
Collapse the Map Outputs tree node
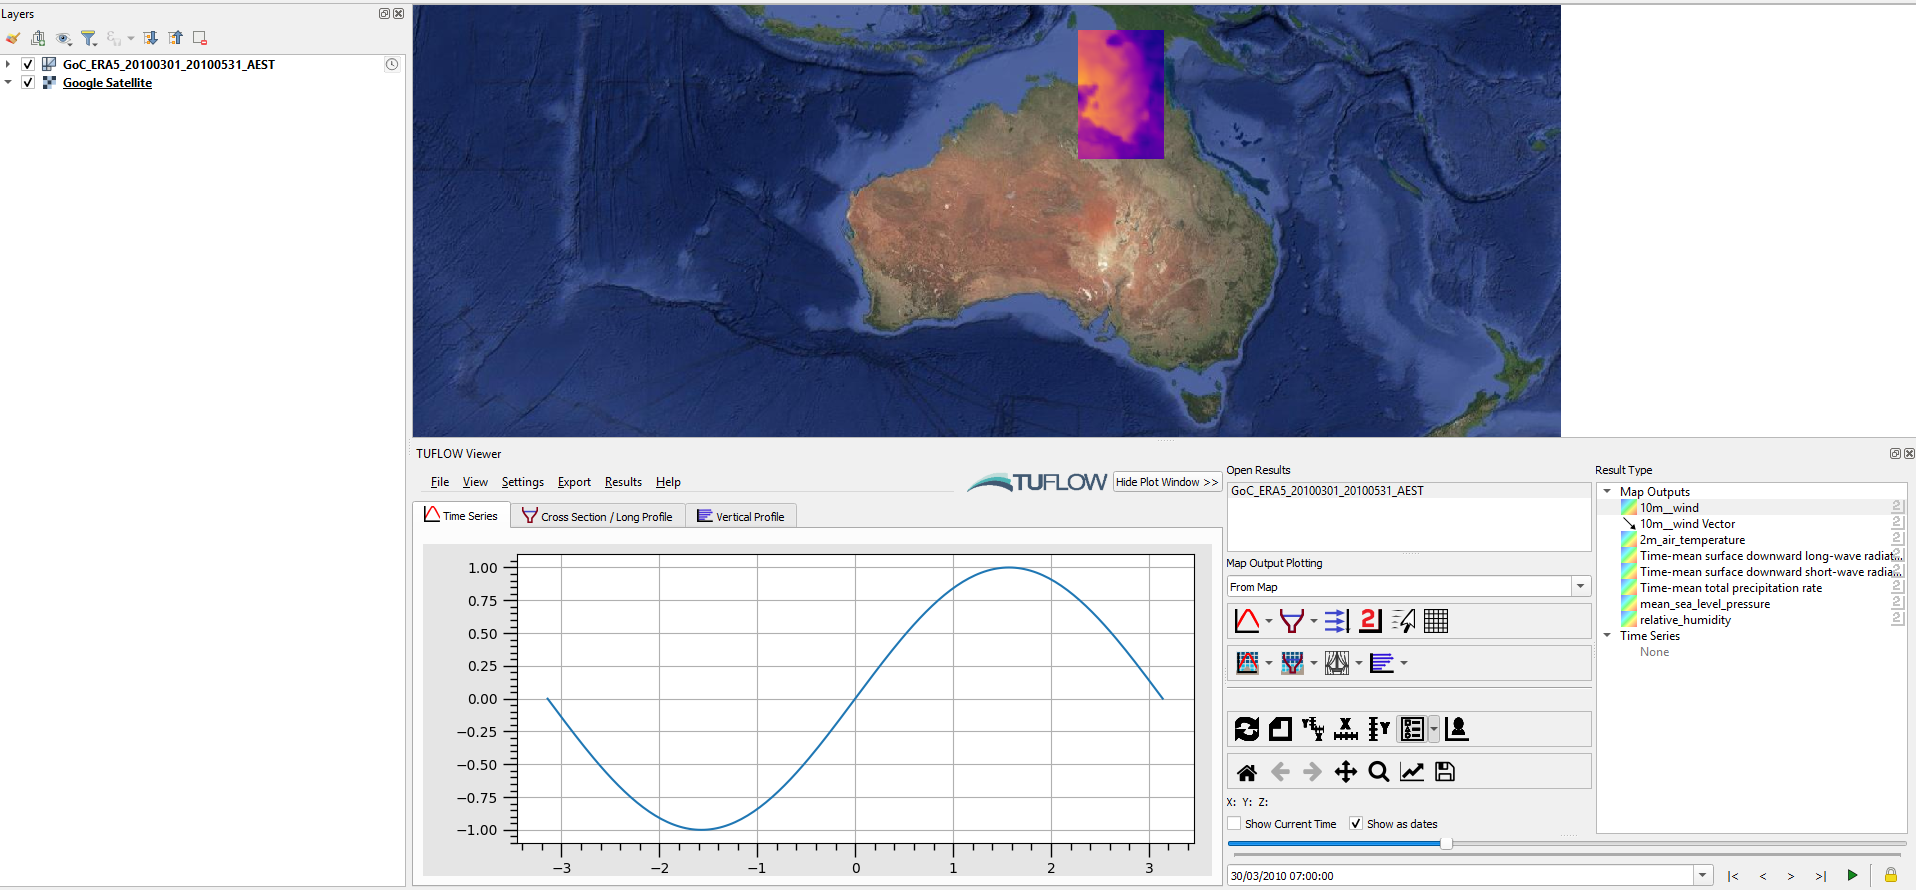click(1607, 492)
